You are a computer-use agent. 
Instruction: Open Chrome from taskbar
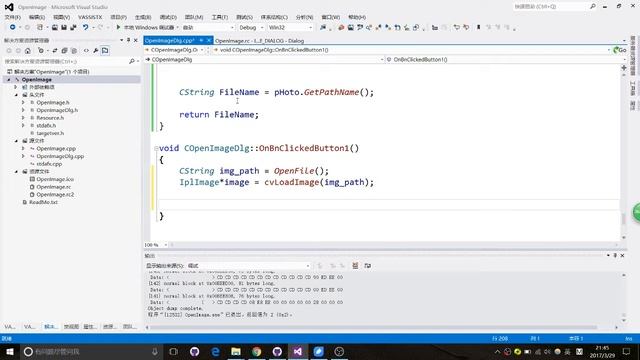click(x=257, y=351)
